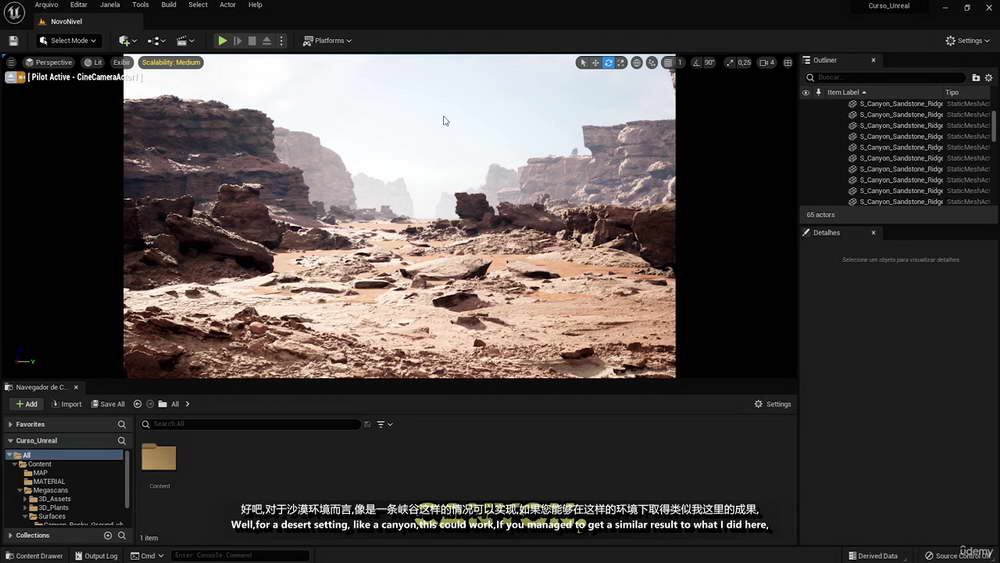
Task: Open Outliner settings gear
Action: pos(989,78)
